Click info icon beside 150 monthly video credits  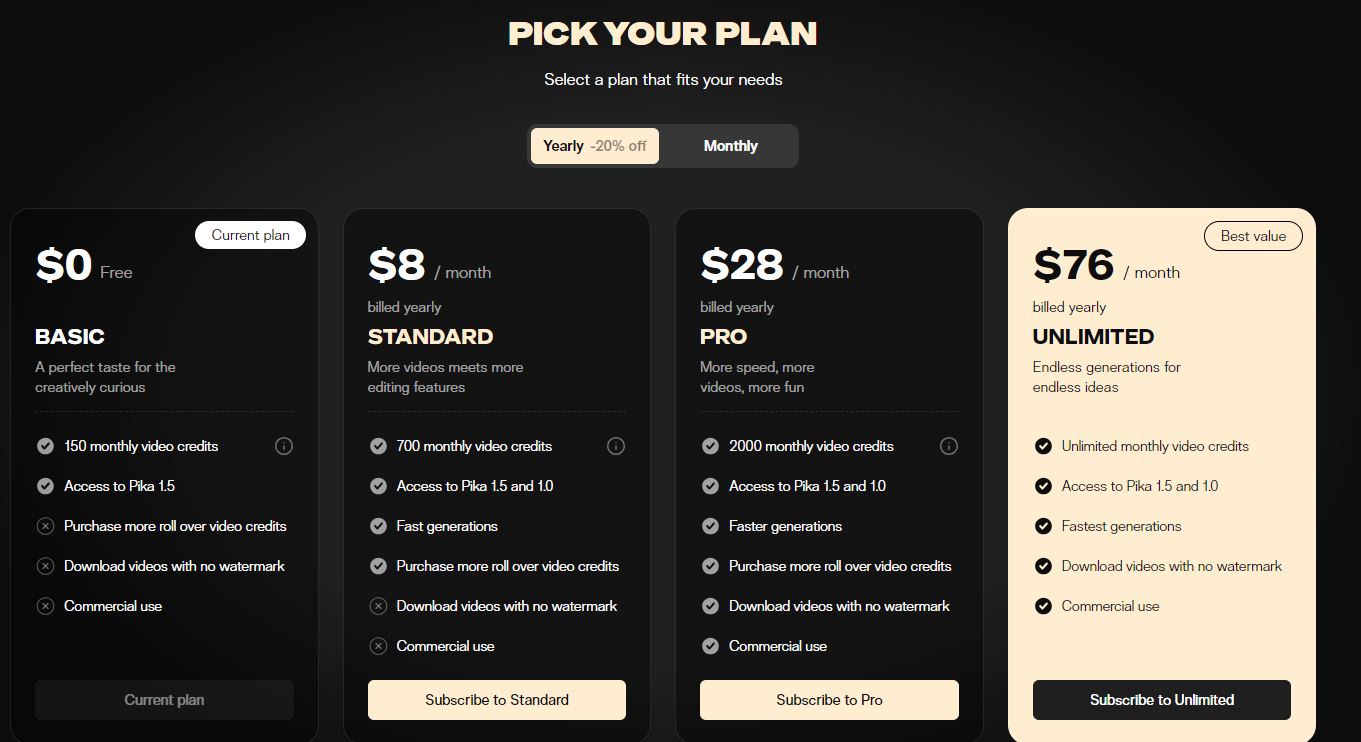coord(284,446)
